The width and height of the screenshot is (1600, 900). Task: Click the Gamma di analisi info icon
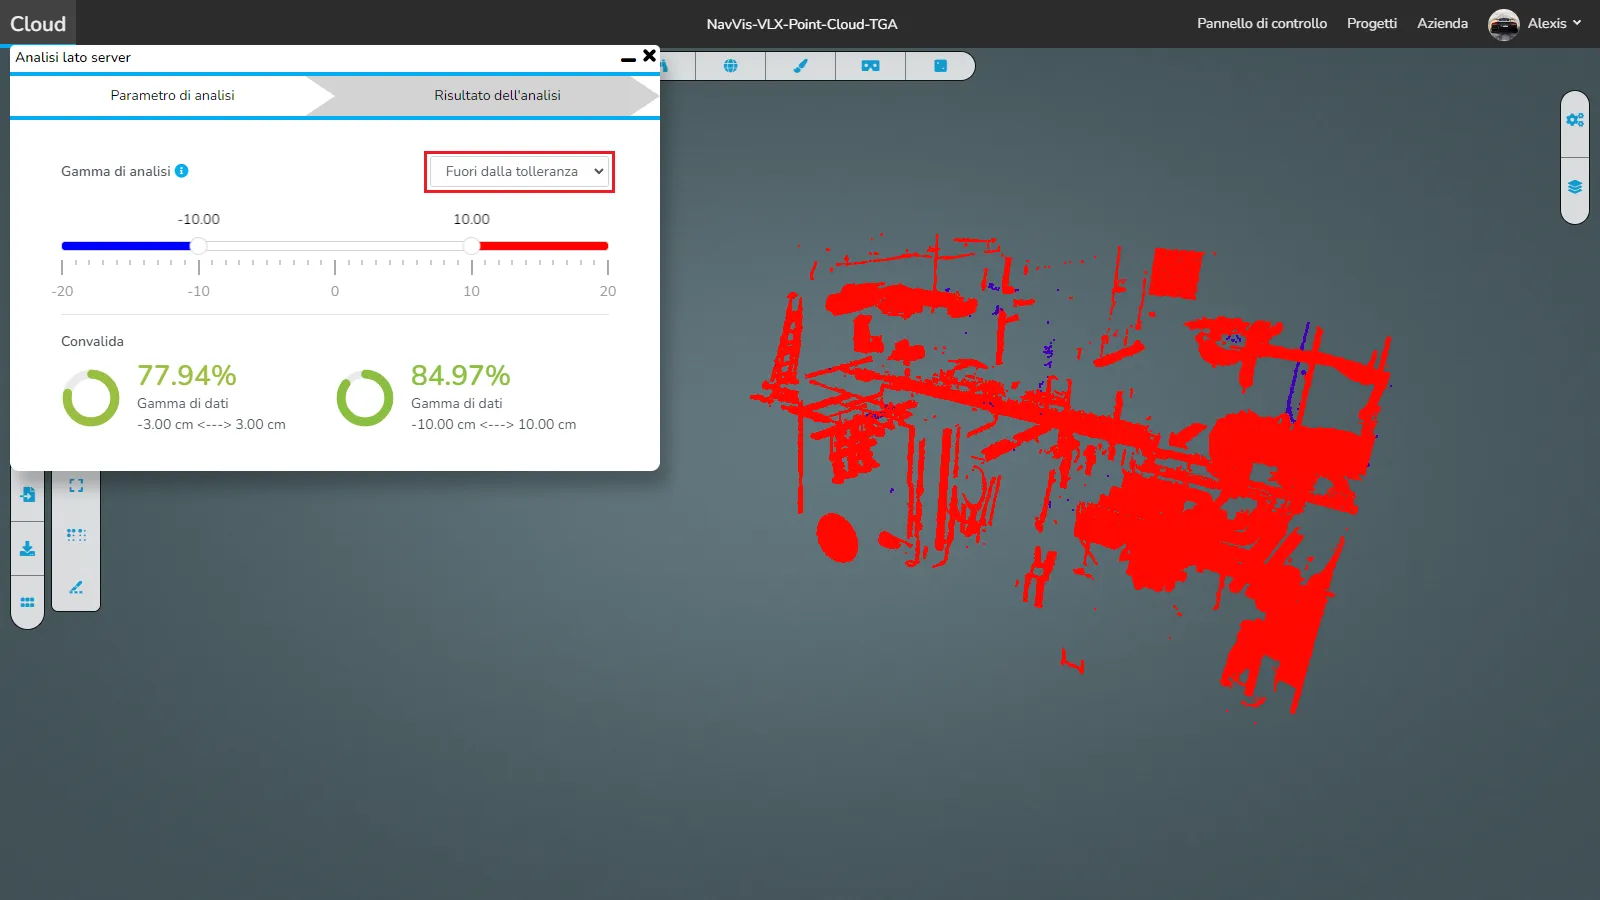pyautogui.click(x=182, y=171)
